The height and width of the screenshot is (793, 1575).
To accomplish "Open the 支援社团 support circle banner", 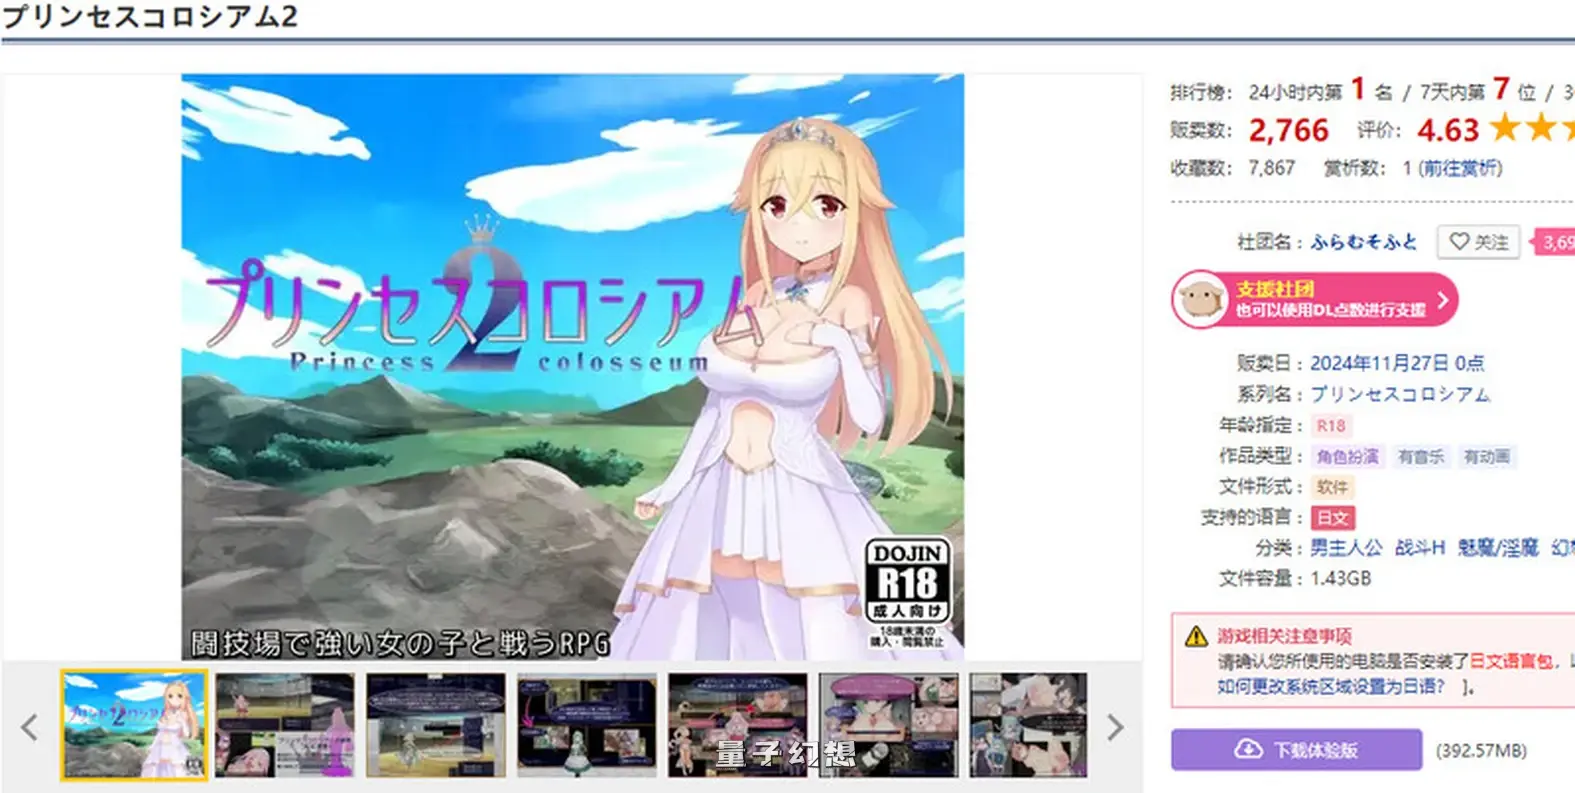I will pos(1315,299).
